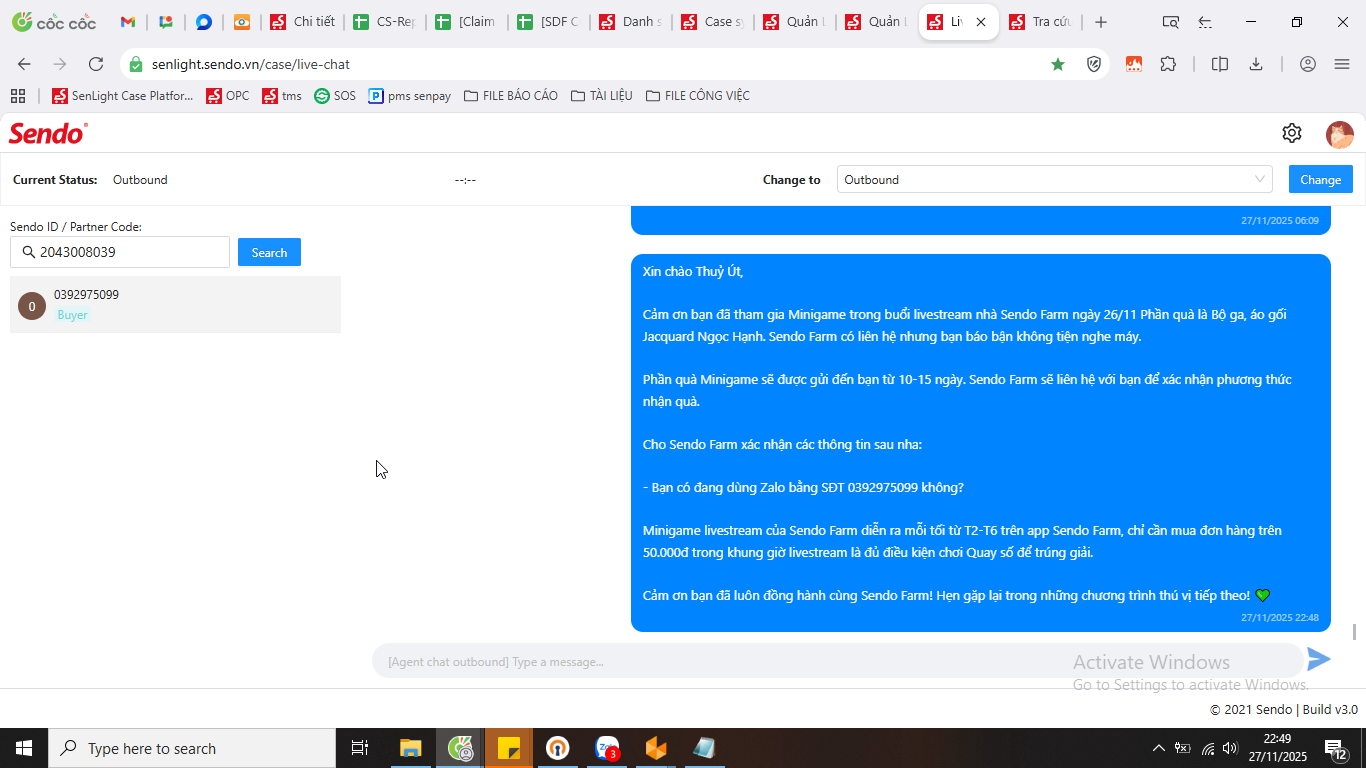Open Sticky Notes from the taskbar
This screenshot has height=768, width=1366.
tap(509, 748)
